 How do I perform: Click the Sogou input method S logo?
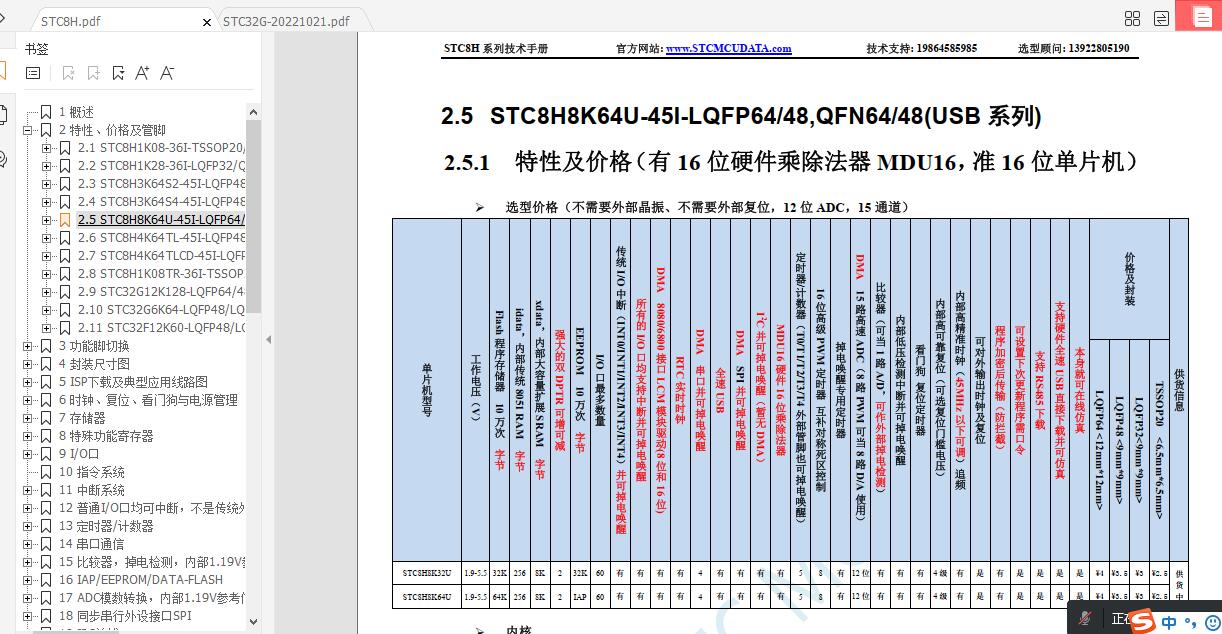(x=1143, y=622)
